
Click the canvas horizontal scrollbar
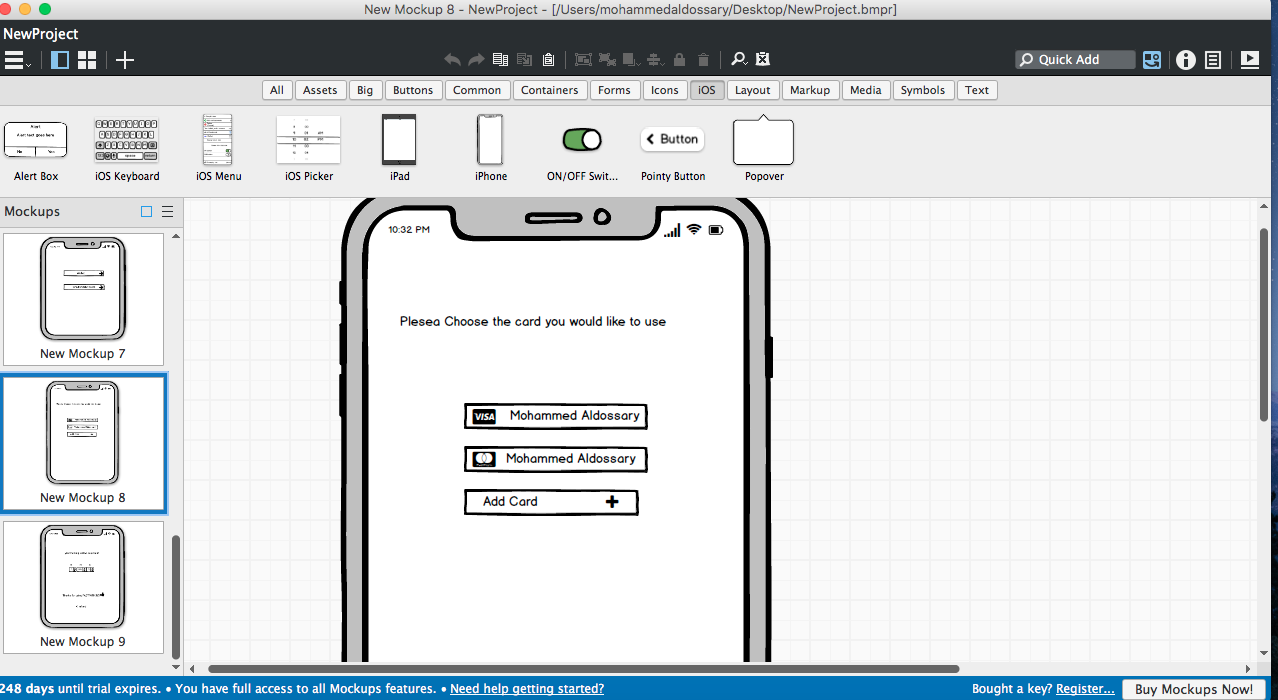pos(583,669)
